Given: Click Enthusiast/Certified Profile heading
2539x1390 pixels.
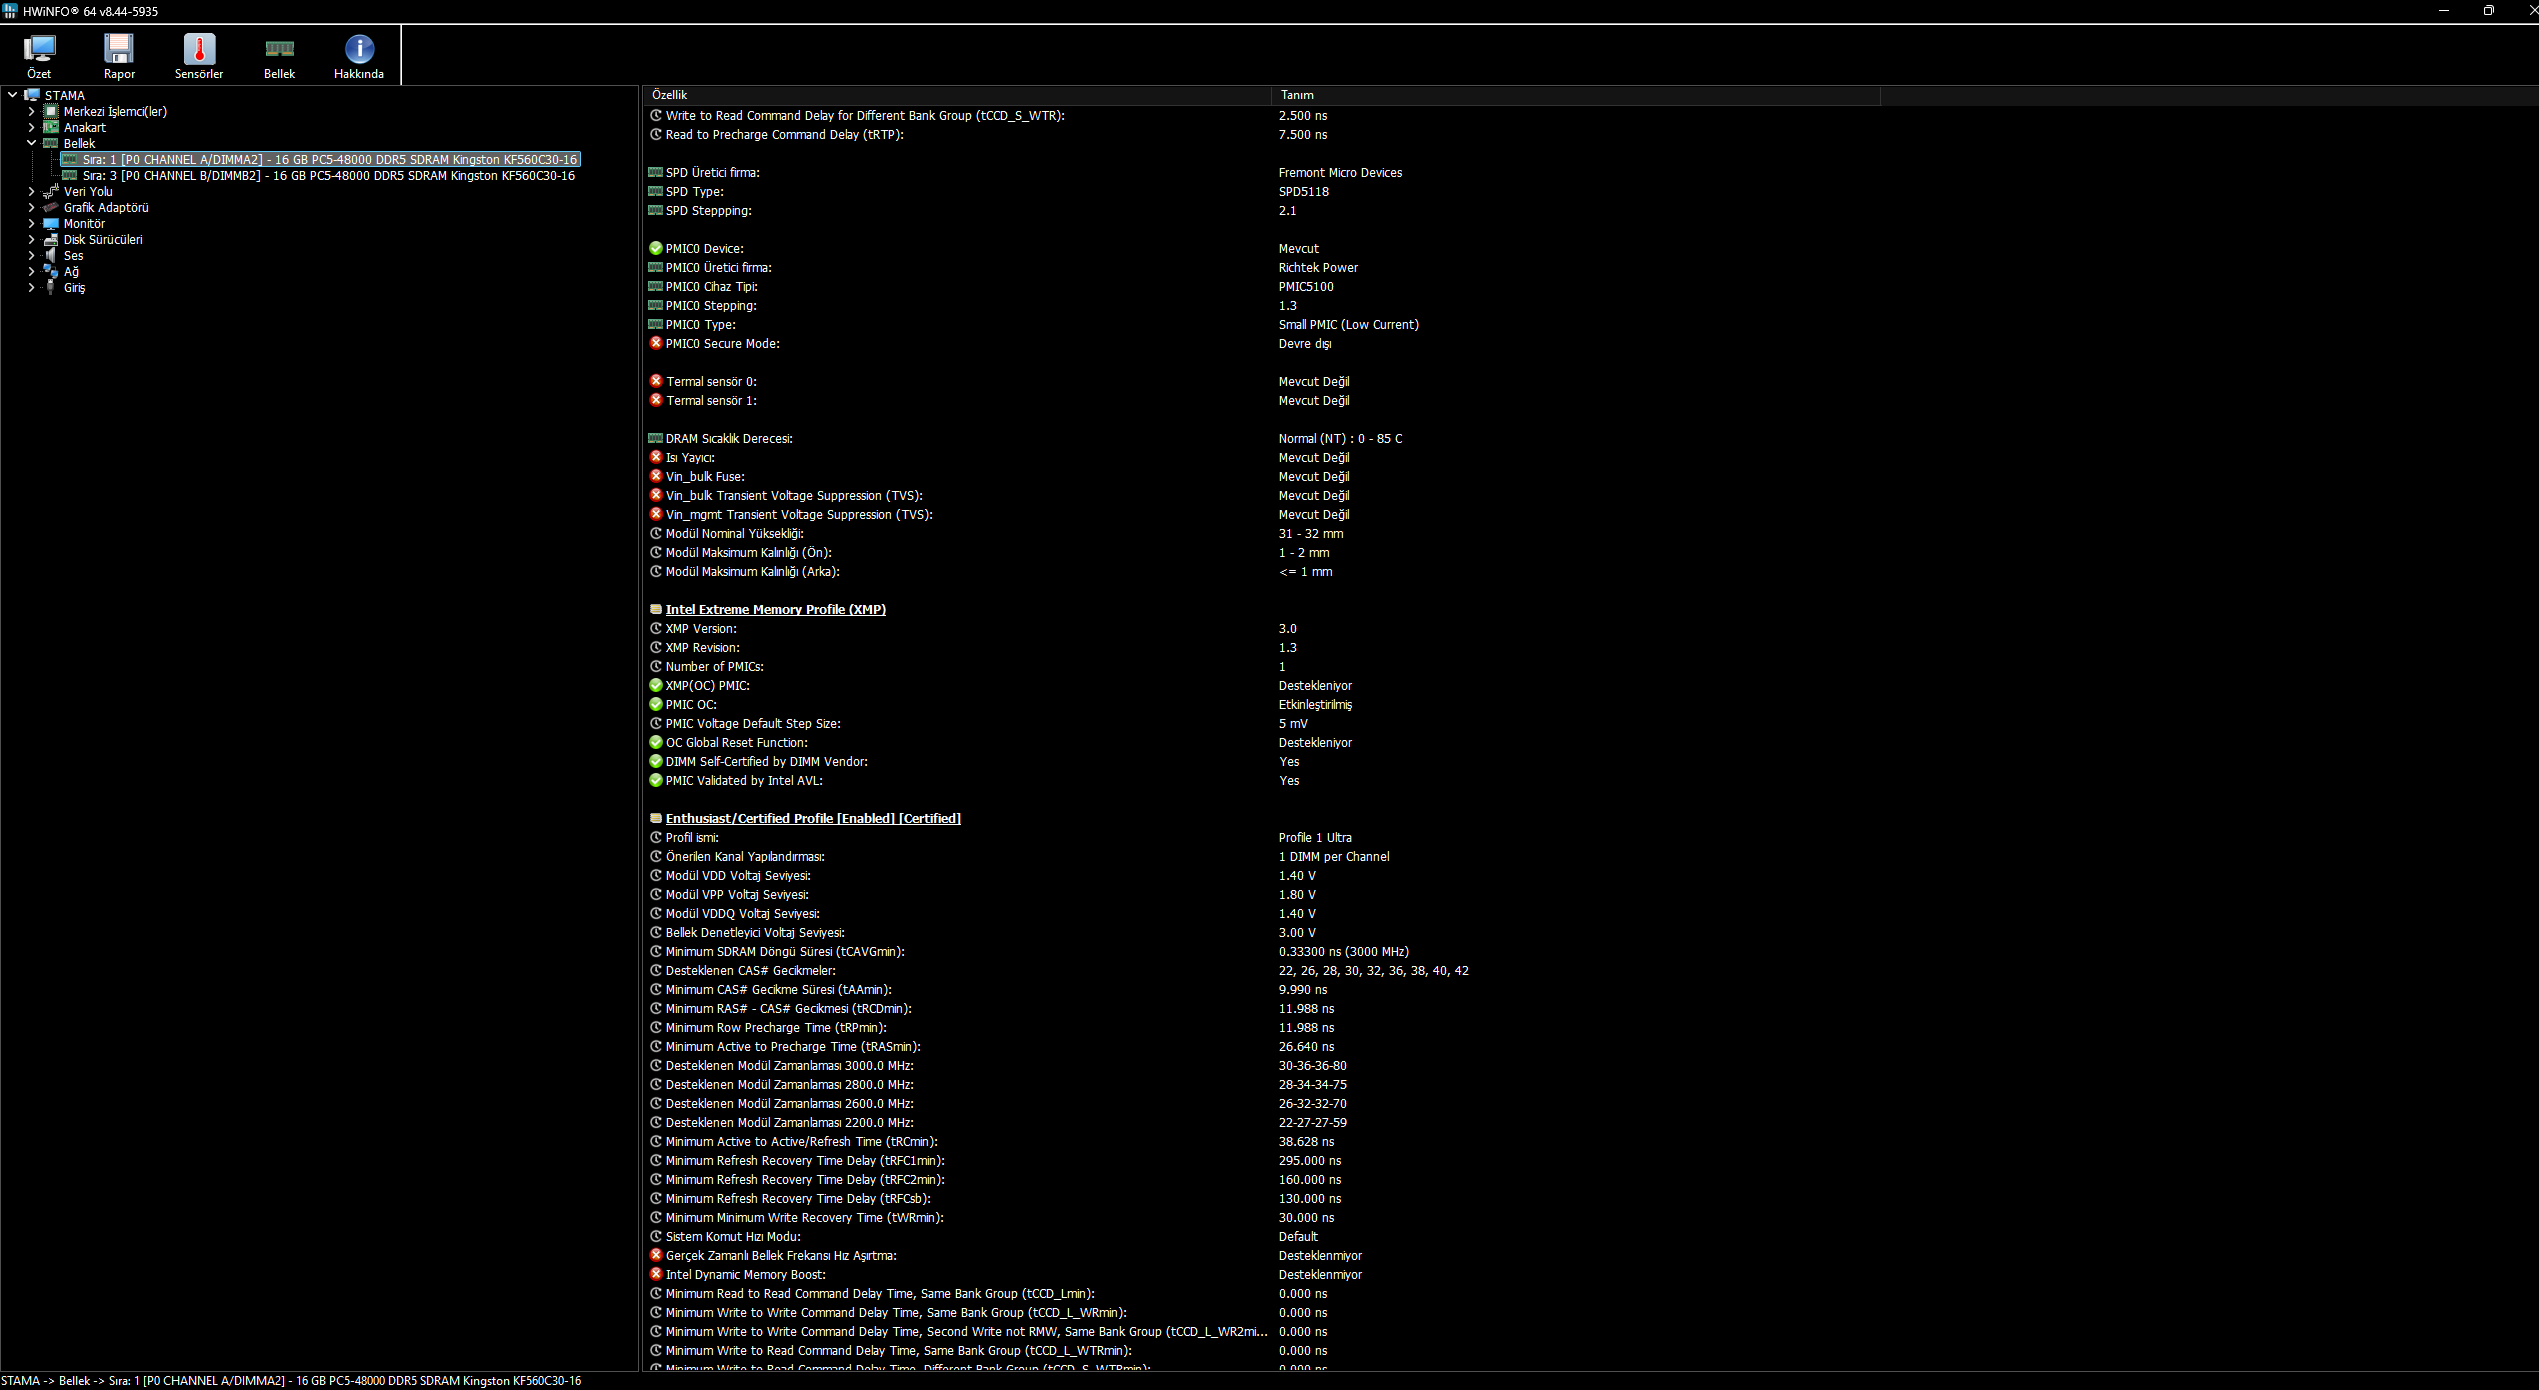Looking at the screenshot, I should coord(813,818).
